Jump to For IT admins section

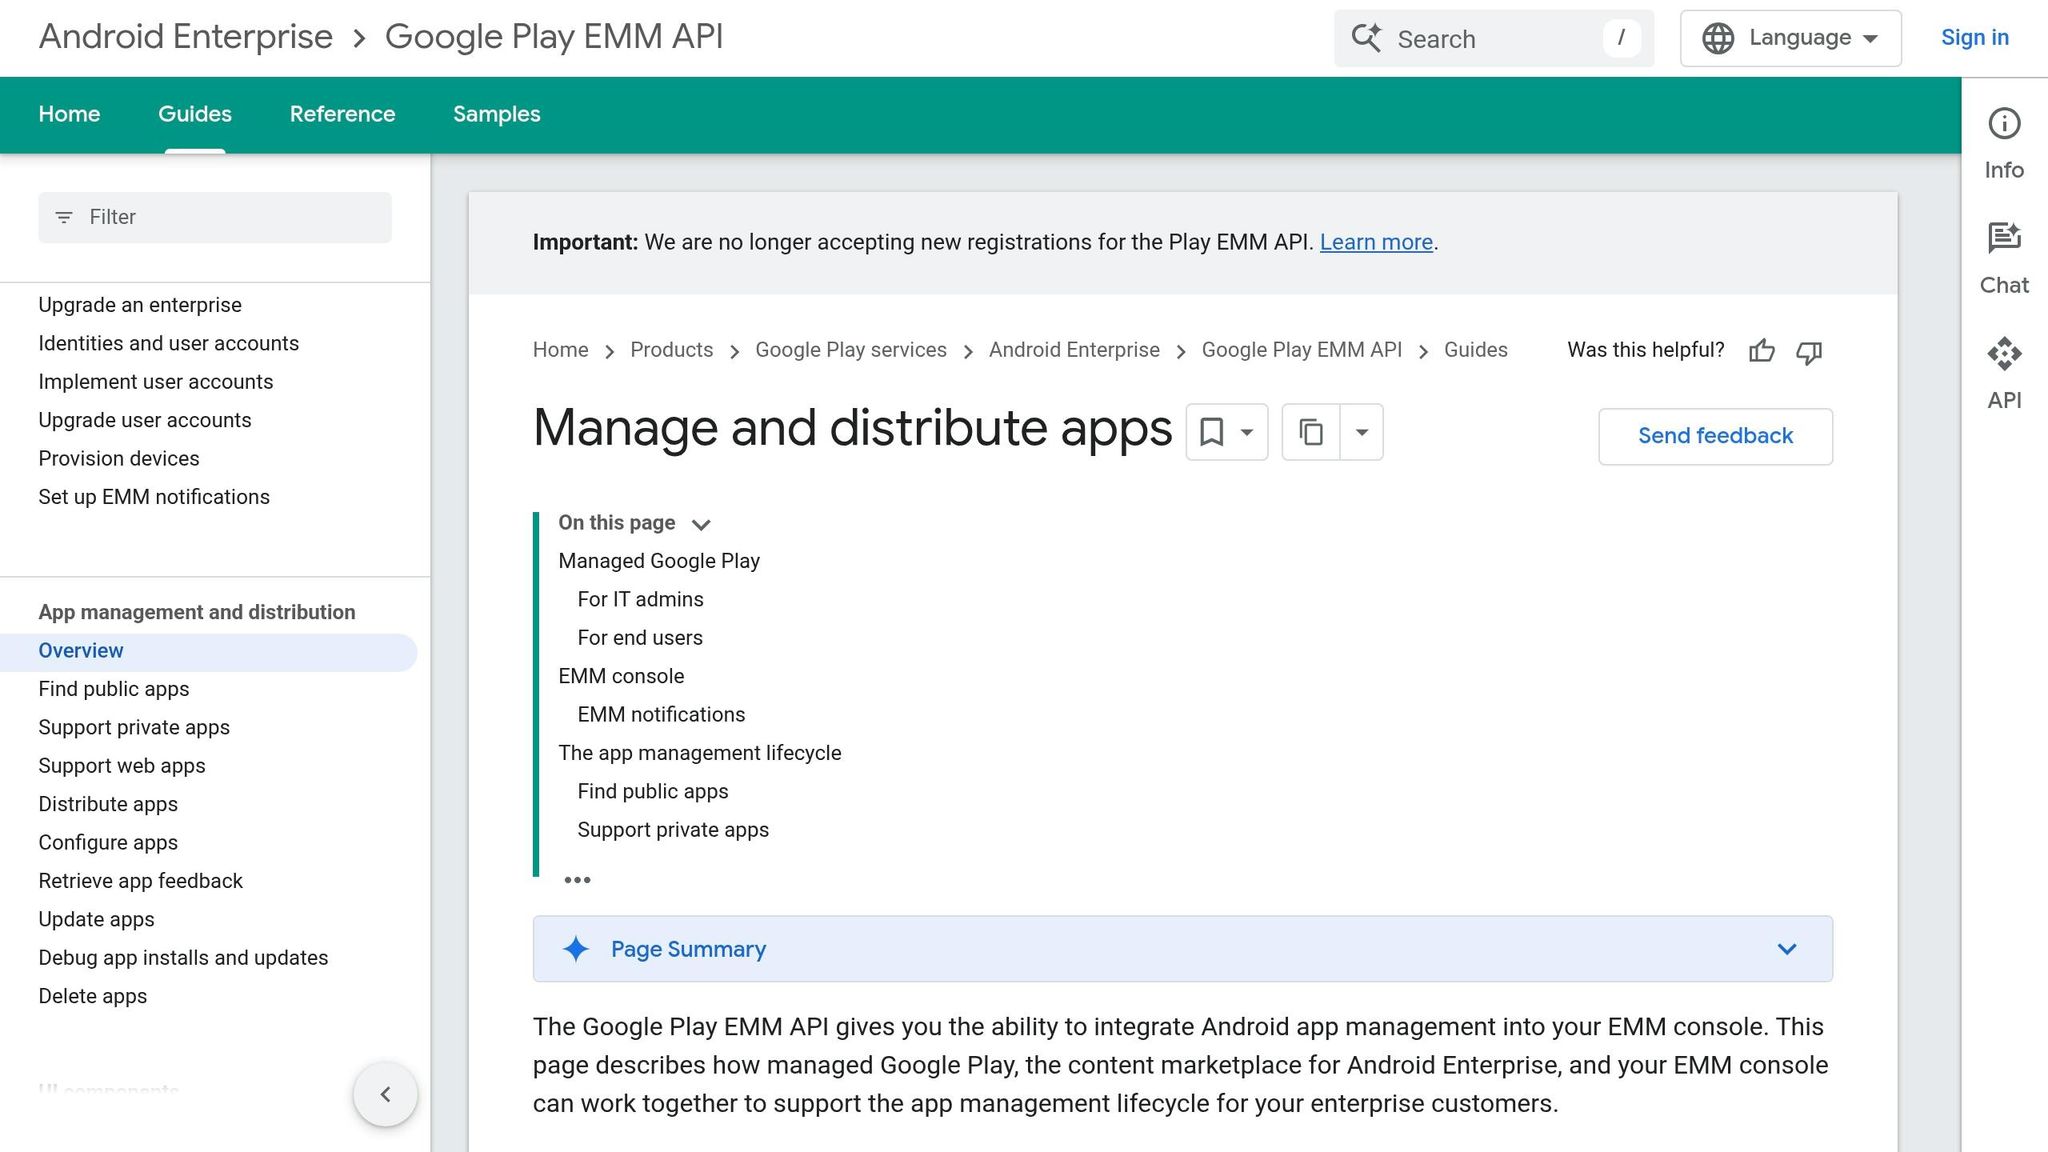pos(640,599)
